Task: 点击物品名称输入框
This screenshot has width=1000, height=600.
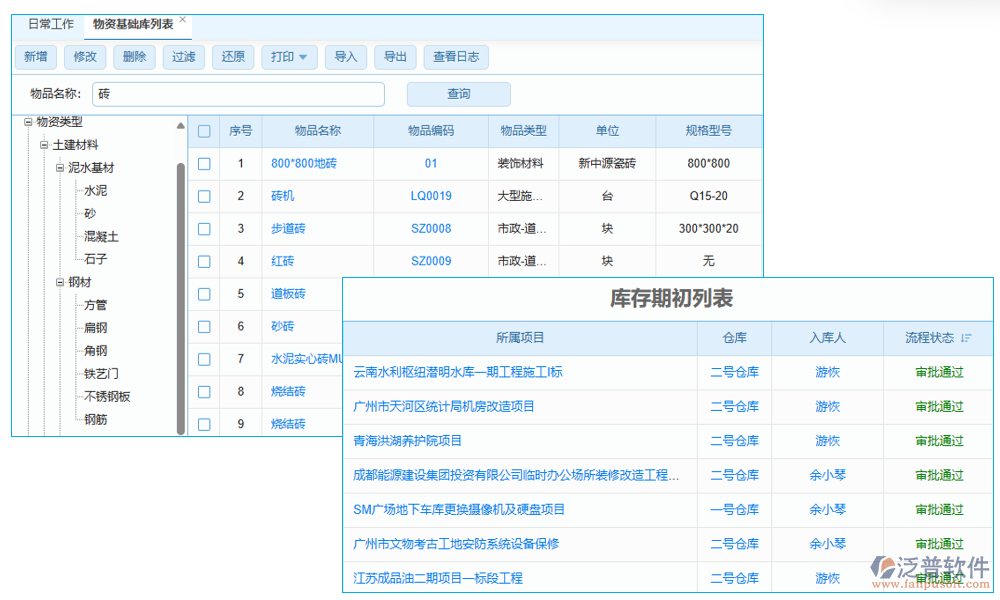Action: tap(238, 93)
